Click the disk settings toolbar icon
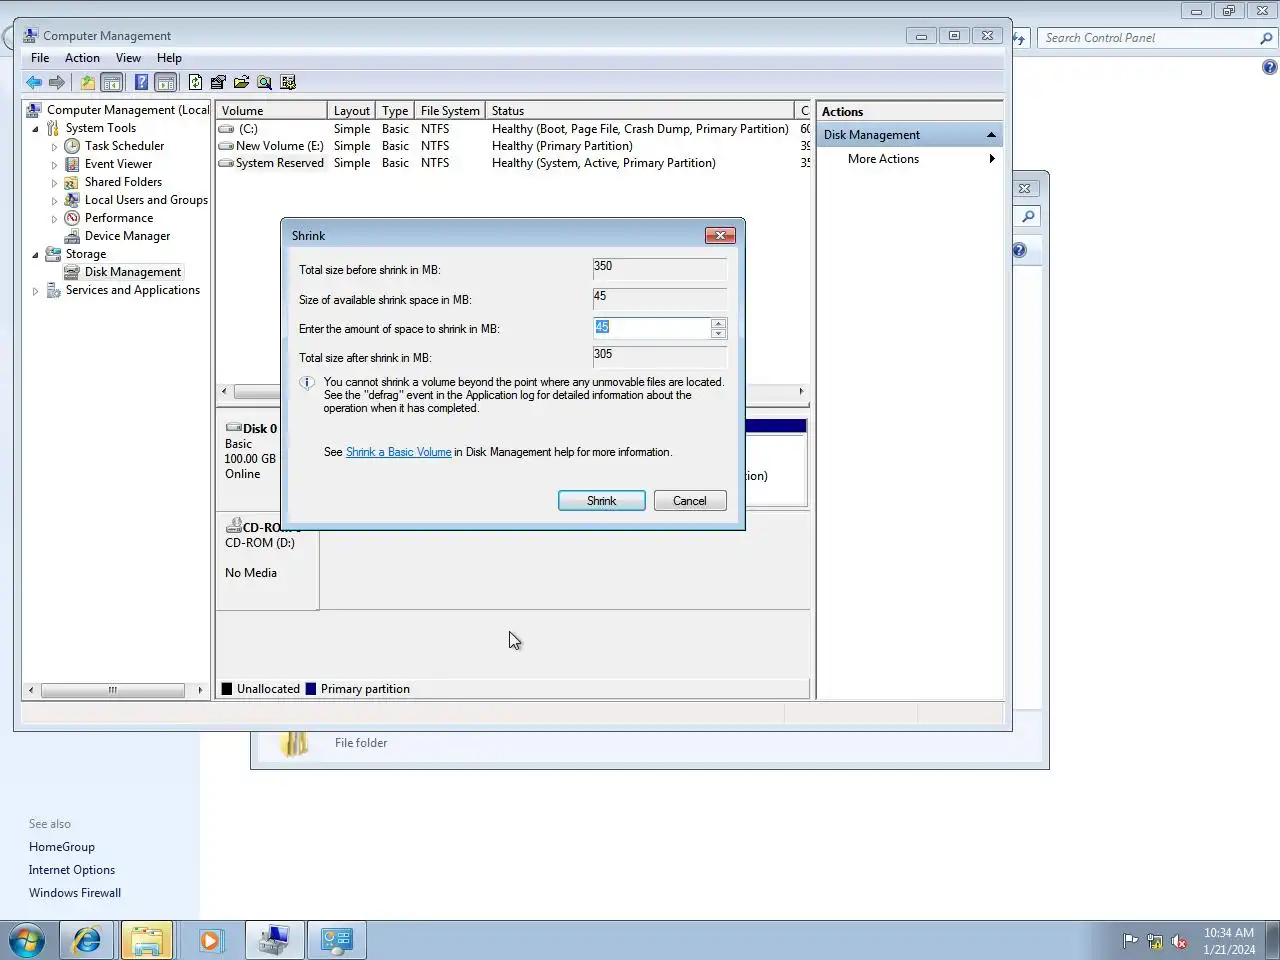Viewport: 1280px width, 960px height. pos(288,82)
